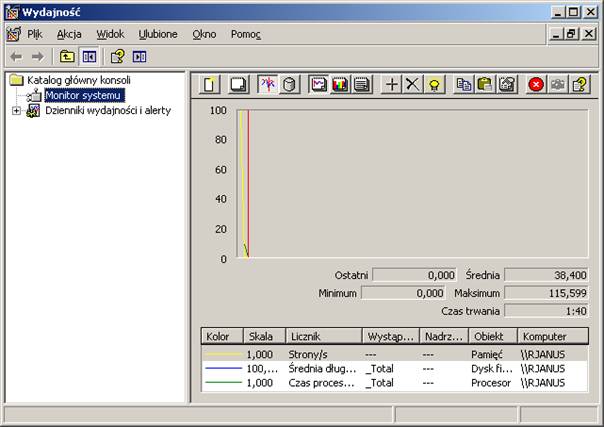Restore the inner console child window
Screen dimensions: 604x427
coord(572,34)
